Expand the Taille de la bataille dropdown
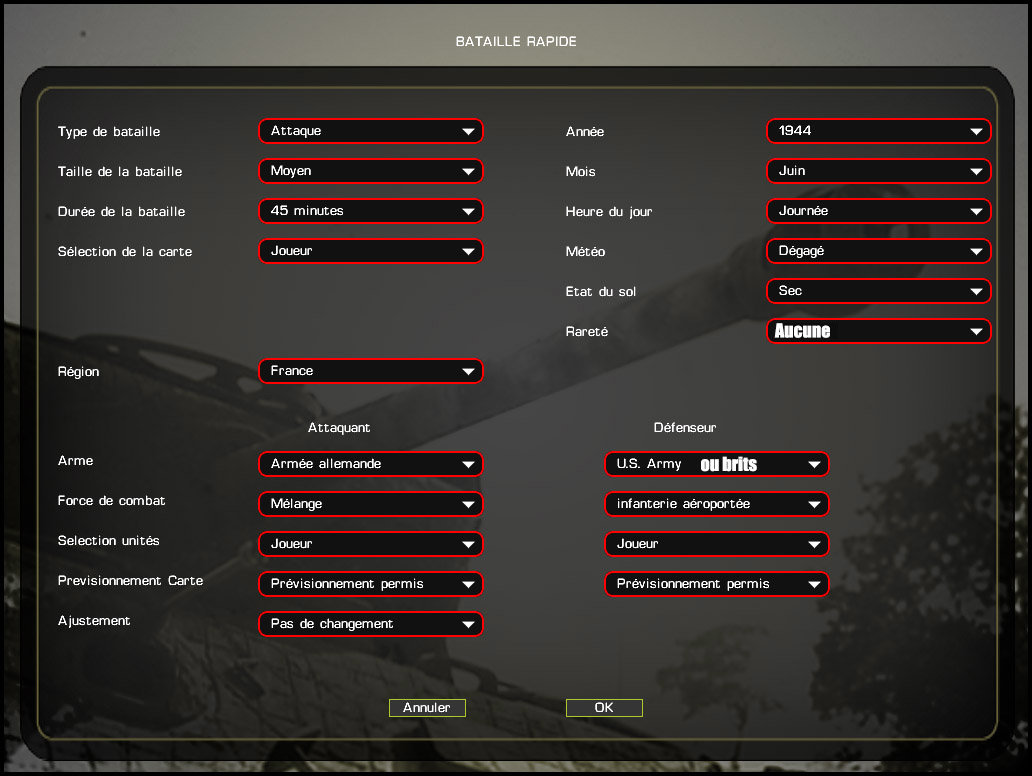1032x776 pixels. point(371,171)
